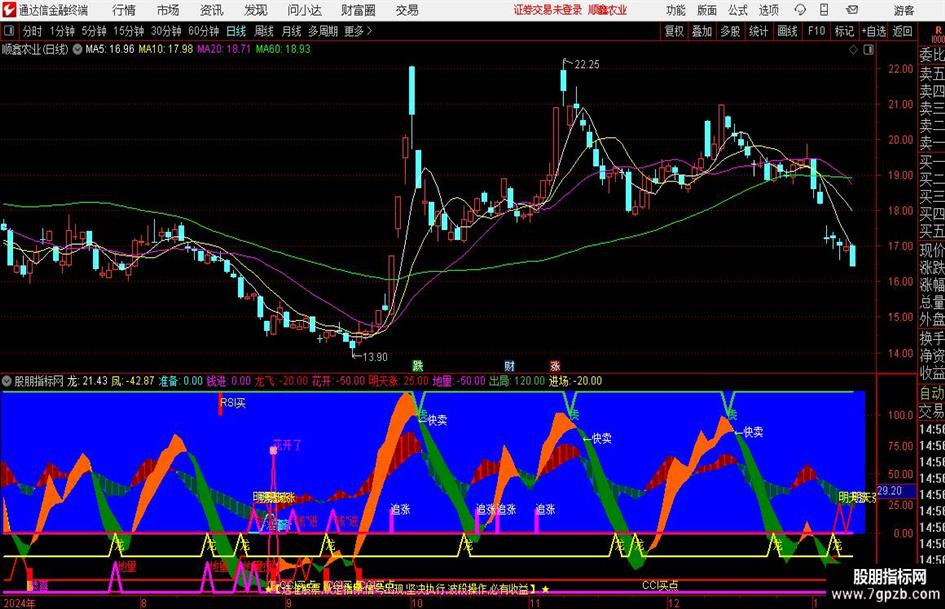Expand the 功能 dropdown menu

click(x=676, y=10)
